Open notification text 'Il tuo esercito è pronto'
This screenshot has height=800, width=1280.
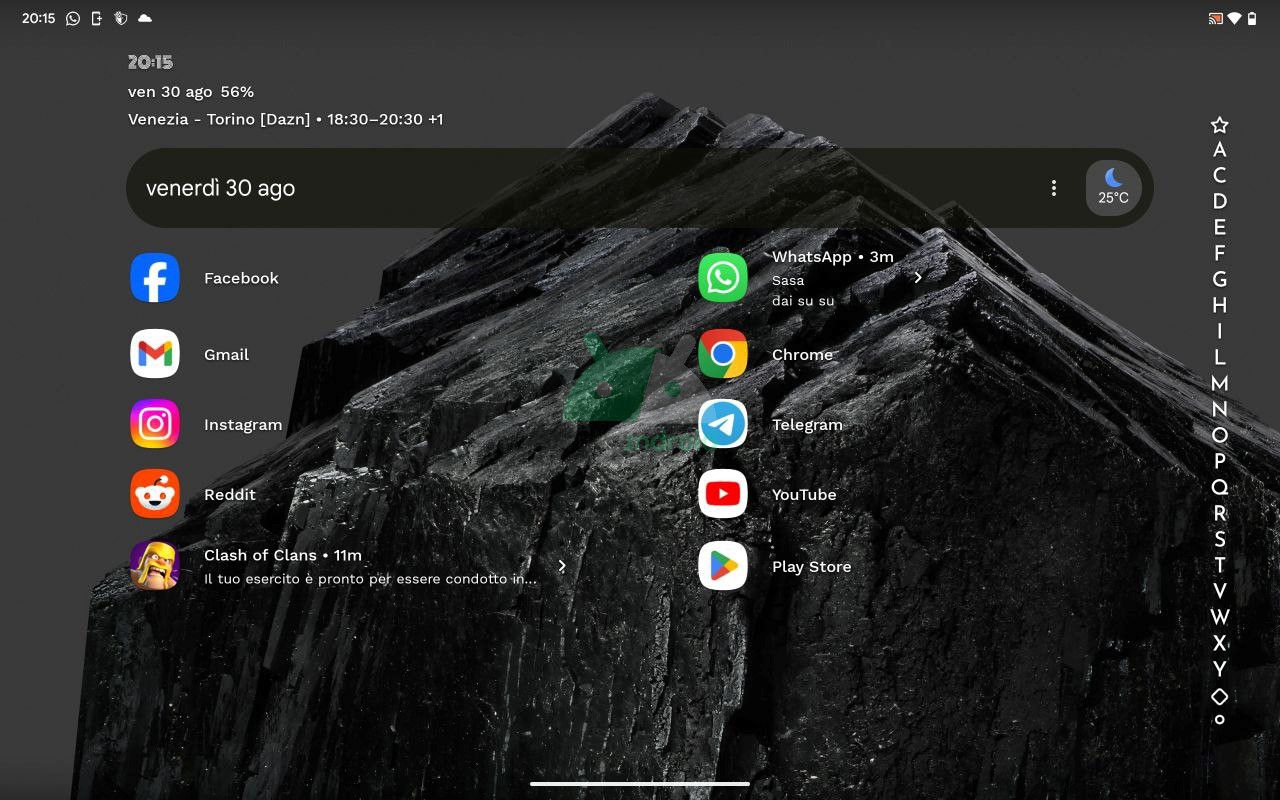tap(370, 579)
